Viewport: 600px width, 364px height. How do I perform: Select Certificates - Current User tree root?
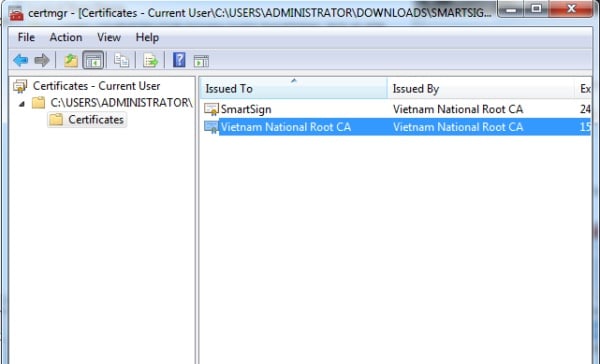pos(96,86)
